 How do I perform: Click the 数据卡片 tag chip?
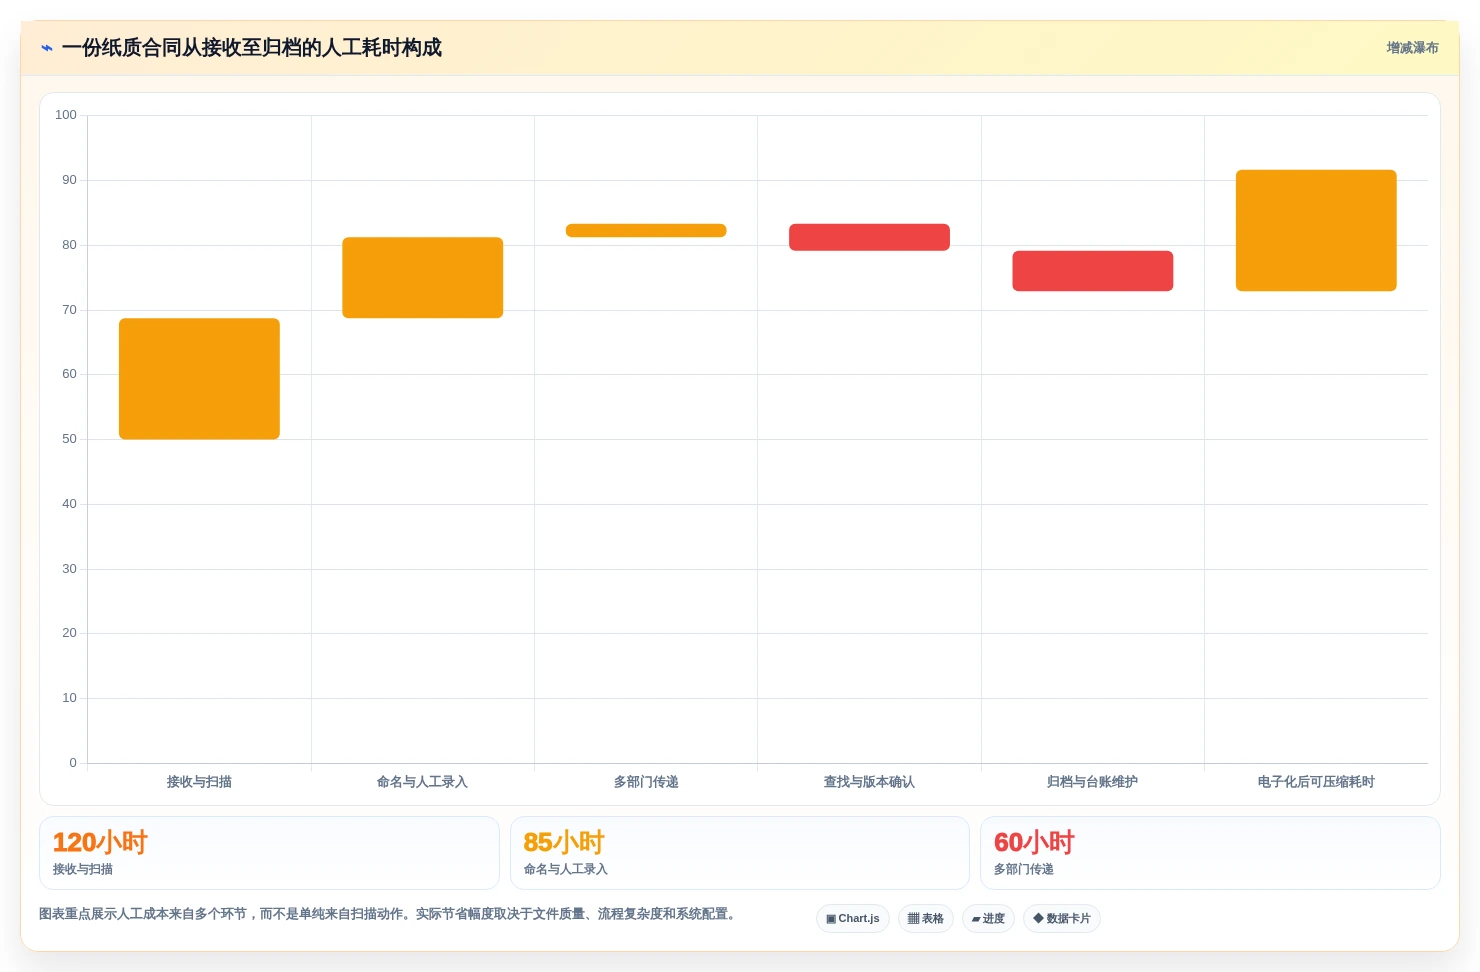1062,918
